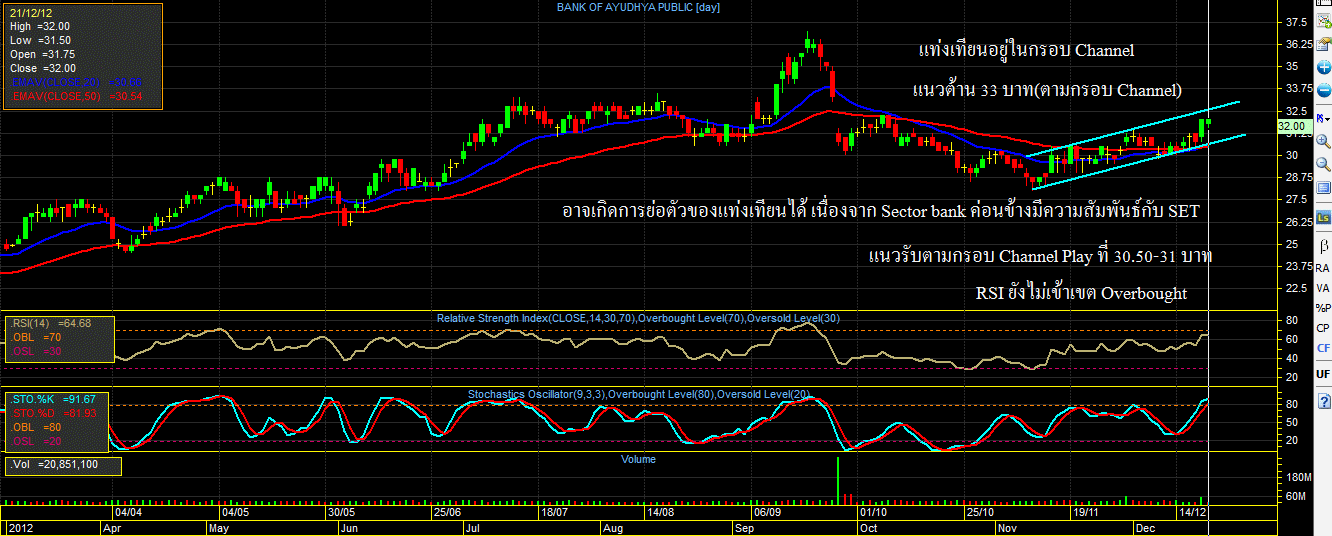
Task: Click the STO.%K =91.67 legend entry
Action: click(x=53, y=399)
